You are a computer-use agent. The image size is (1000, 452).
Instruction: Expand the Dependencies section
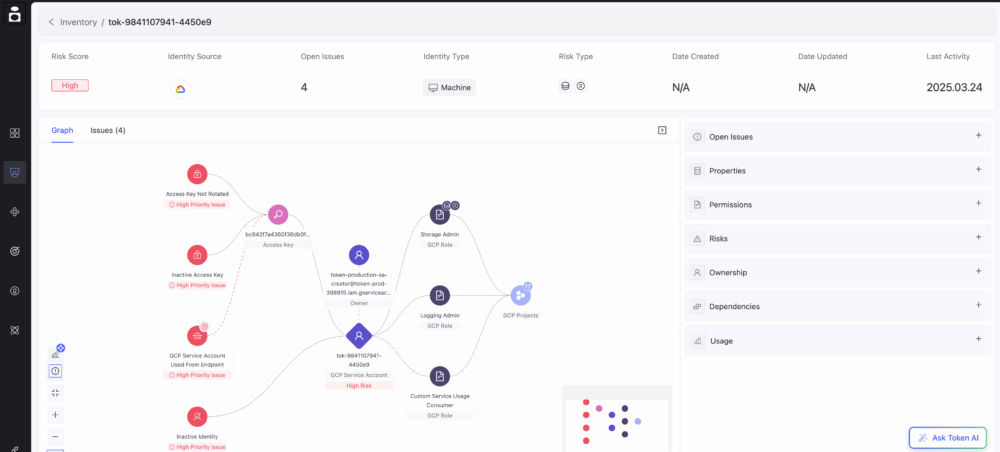(x=838, y=306)
